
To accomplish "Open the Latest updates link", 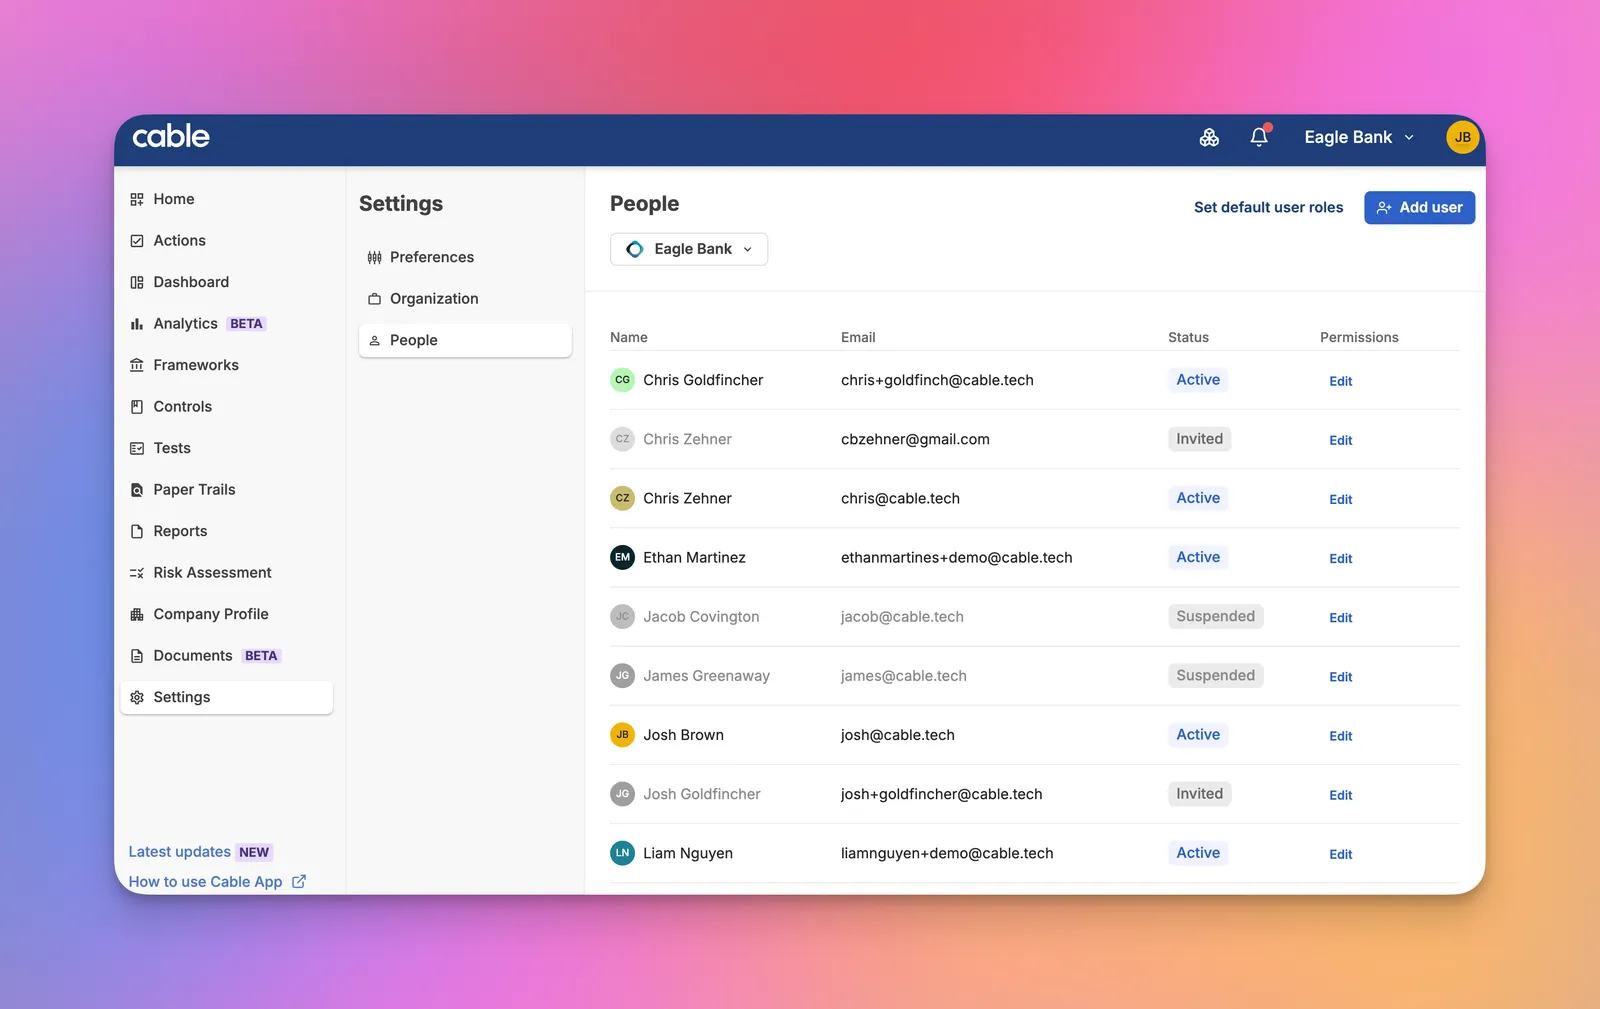I will coord(180,852).
